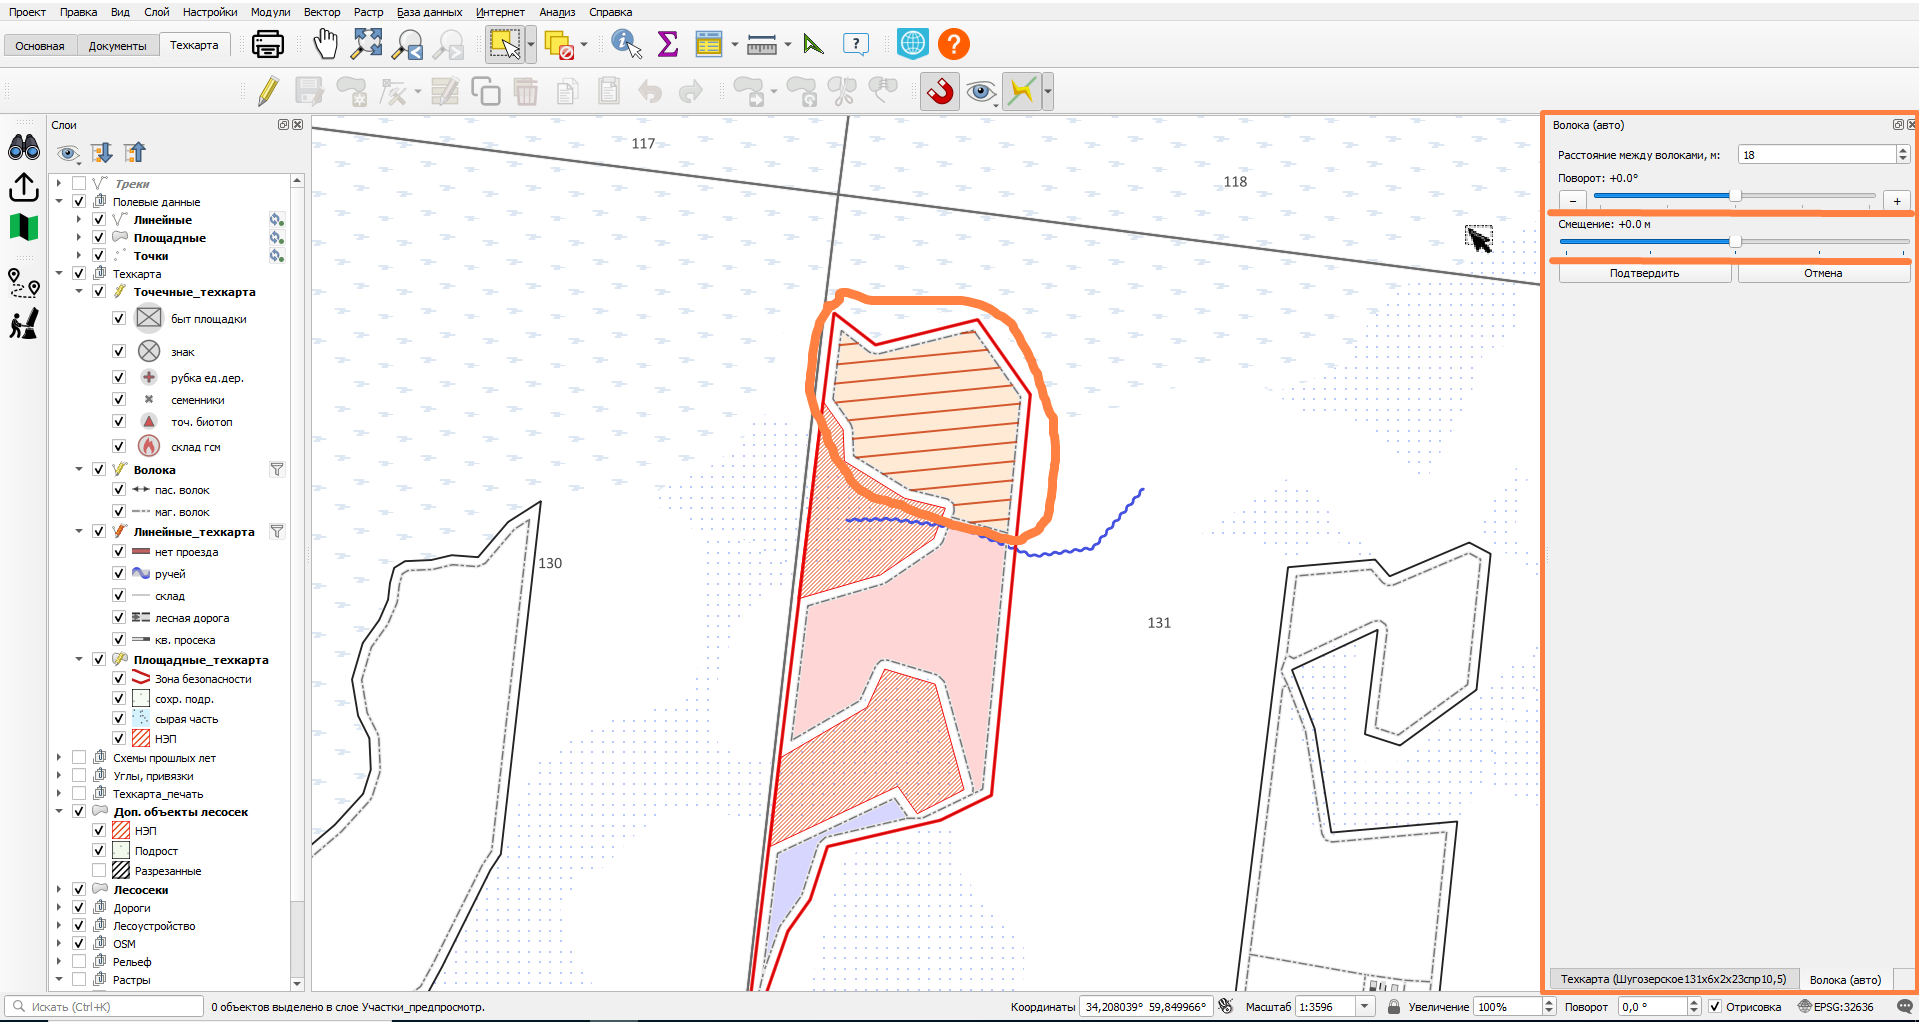This screenshot has height=1022, width=1919.
Task: Collapse the Техкарта layer group
Action: pyautogui.click(x=59, y=273)
